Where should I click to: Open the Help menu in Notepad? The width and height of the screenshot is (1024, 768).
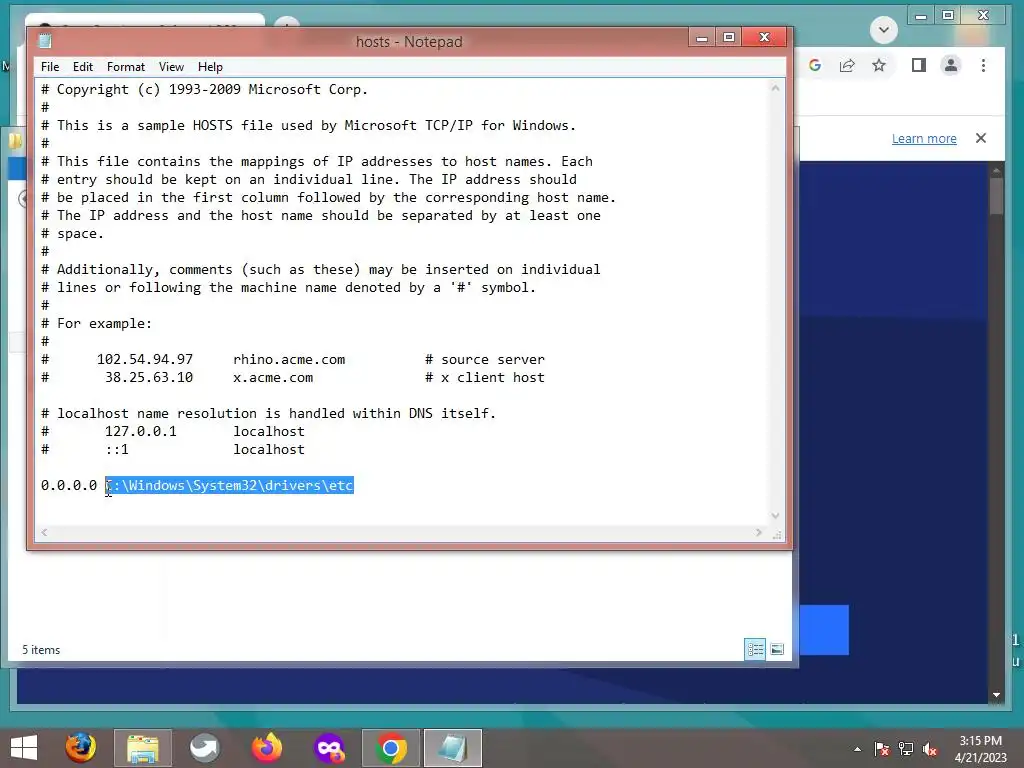[x=210, y=67]
